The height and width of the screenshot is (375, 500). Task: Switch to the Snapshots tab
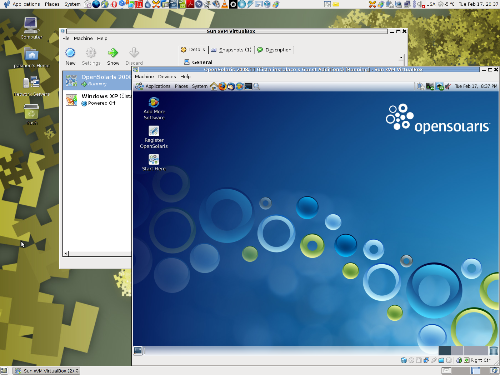click(x=231, y=50)
